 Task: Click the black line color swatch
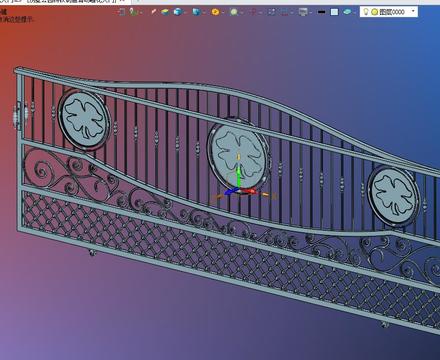(322, 12)
